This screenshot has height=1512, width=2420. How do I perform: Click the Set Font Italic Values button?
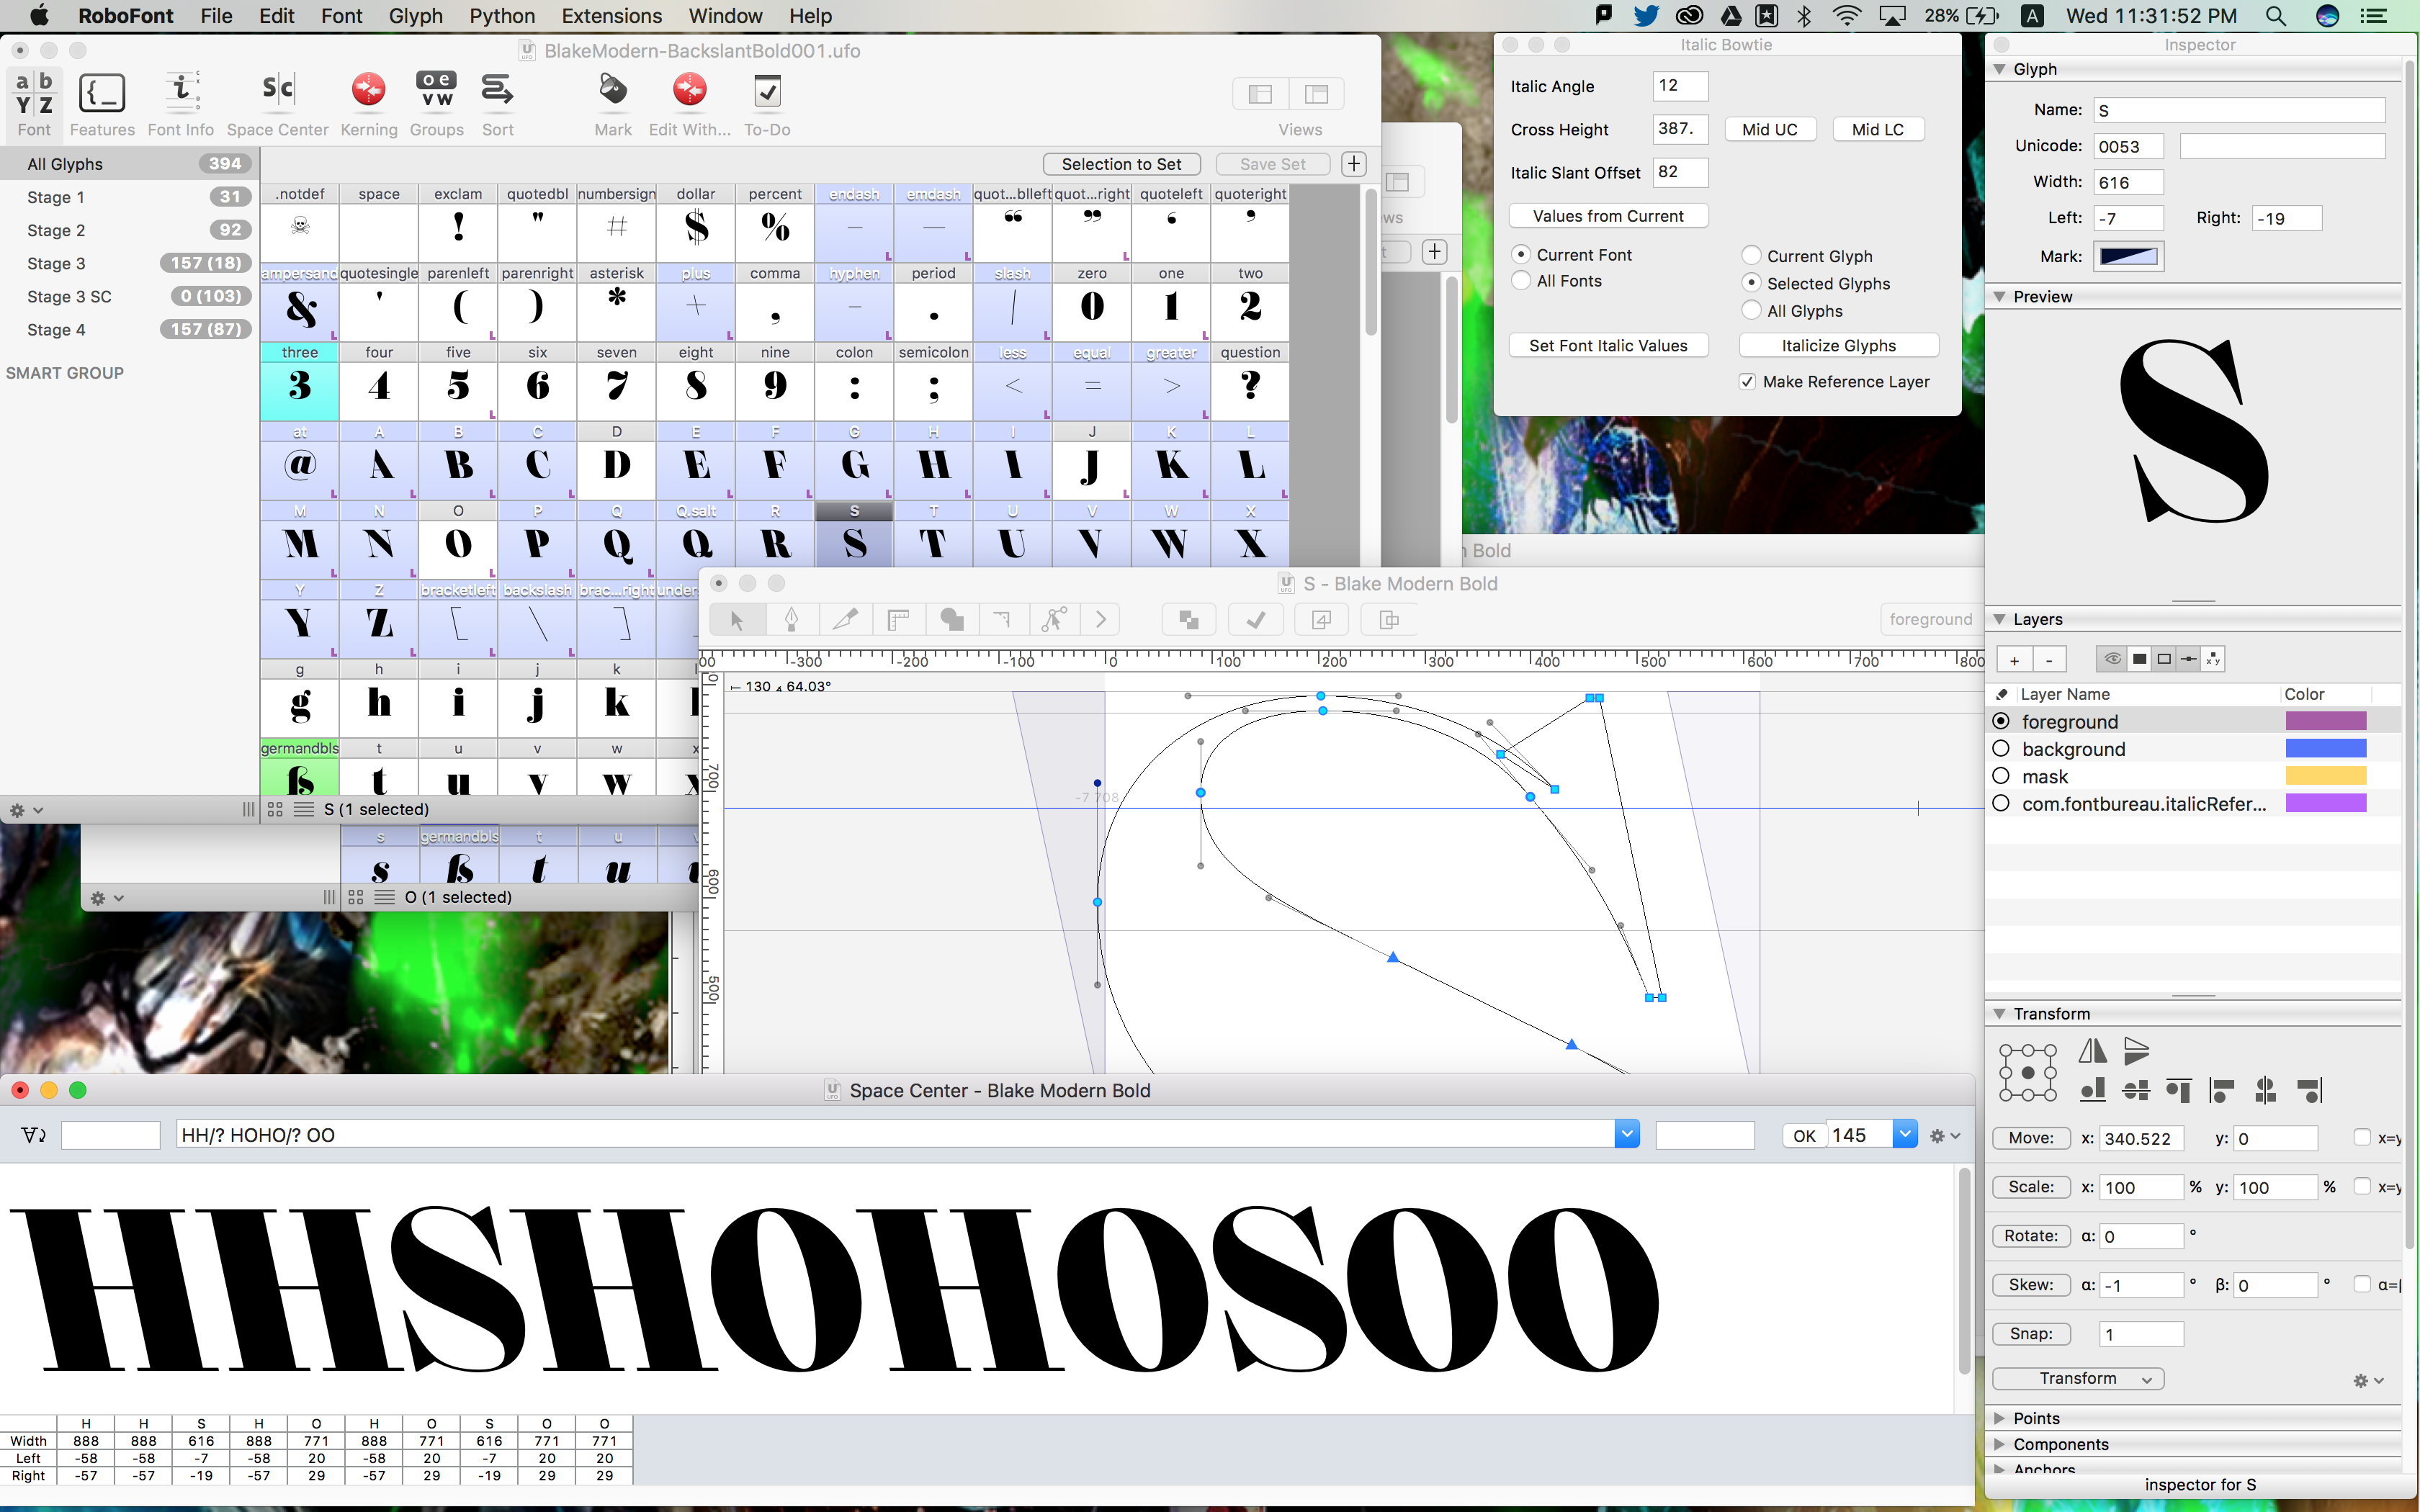(x=1608, y=346)
